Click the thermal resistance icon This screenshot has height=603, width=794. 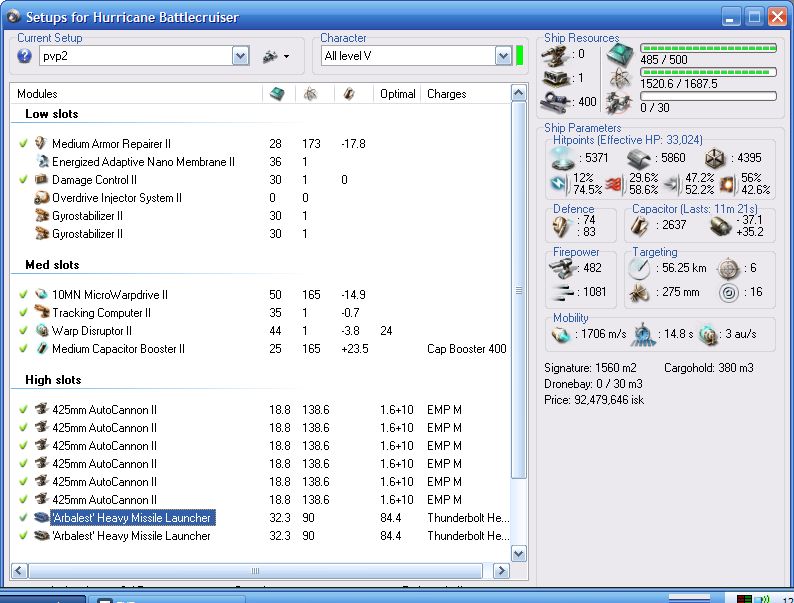point(615,184)
